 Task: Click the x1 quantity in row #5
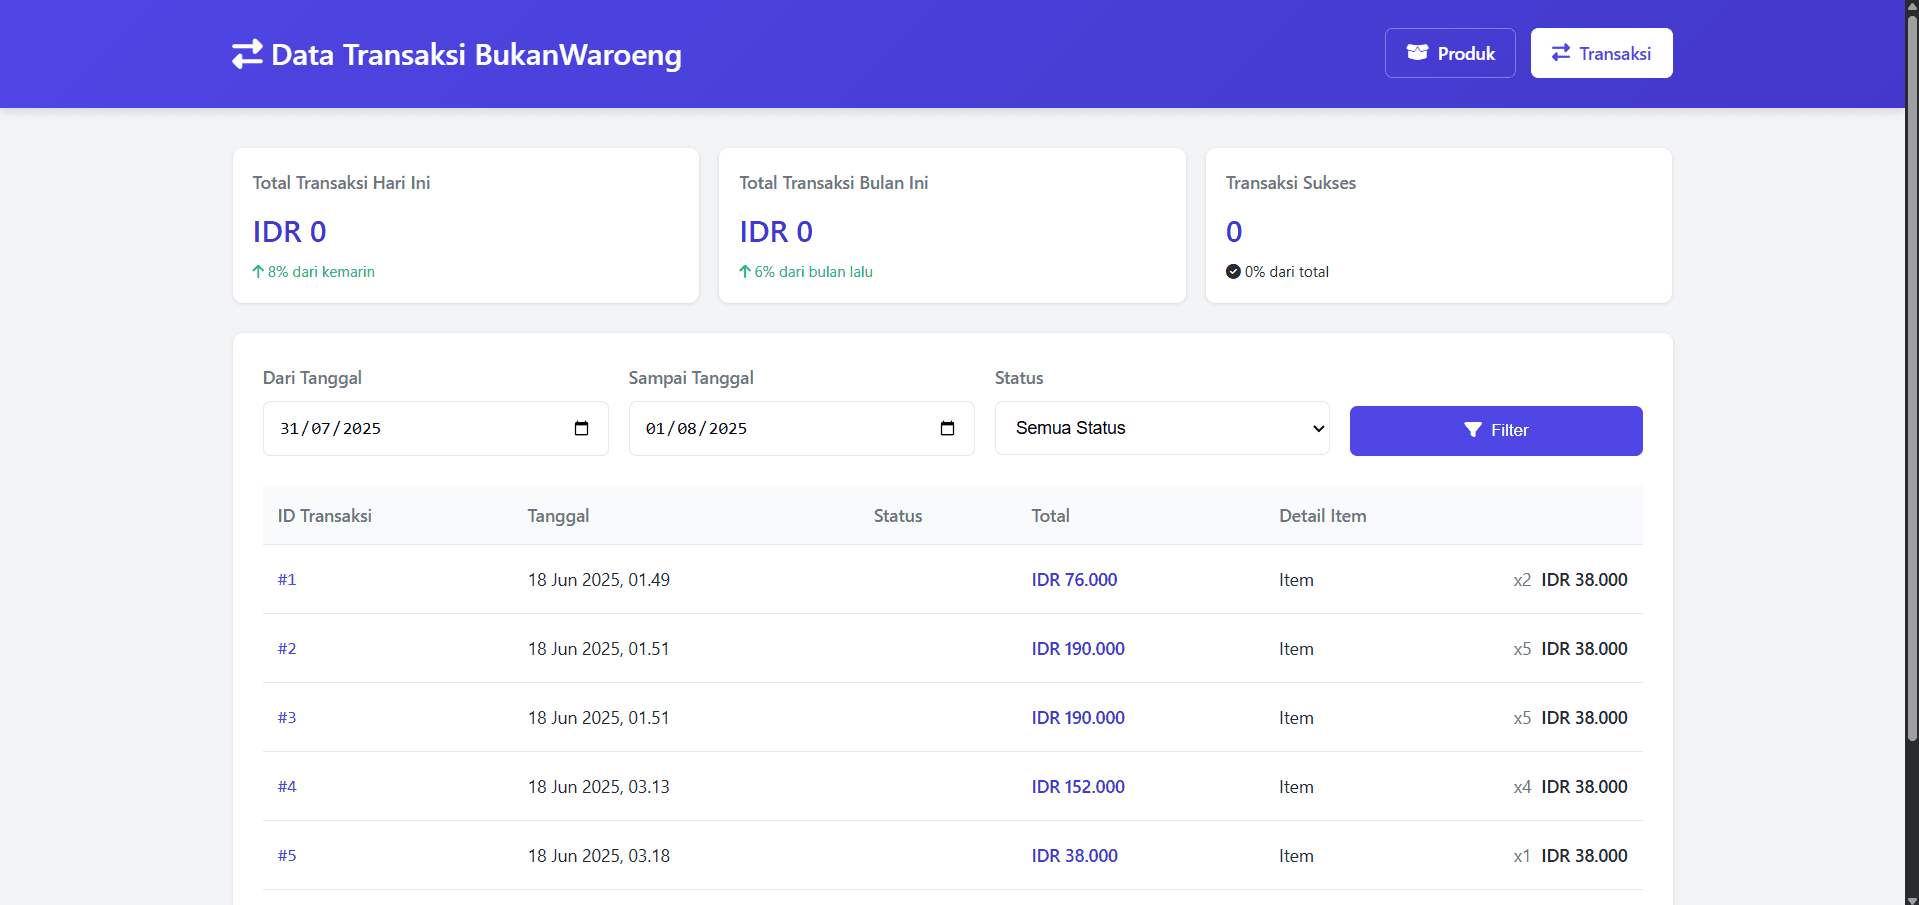1522,856
